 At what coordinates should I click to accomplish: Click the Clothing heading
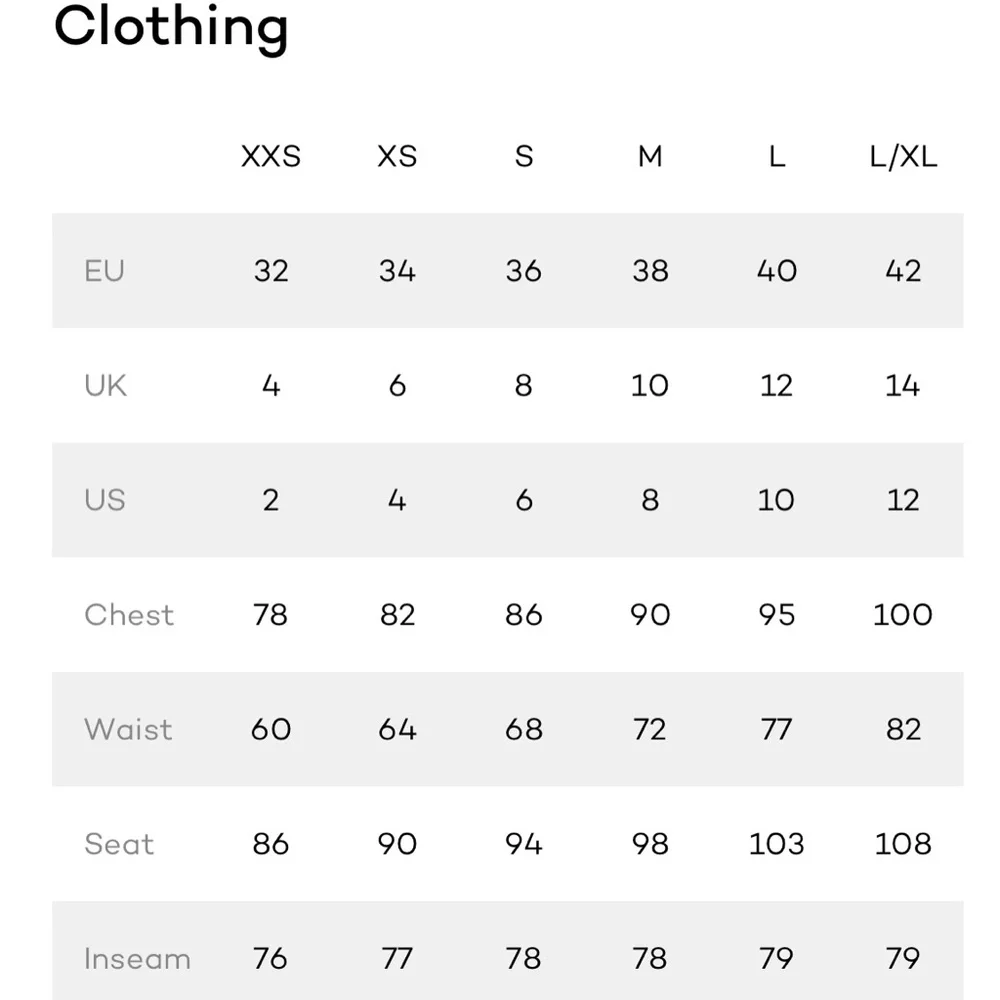[171, 27]
